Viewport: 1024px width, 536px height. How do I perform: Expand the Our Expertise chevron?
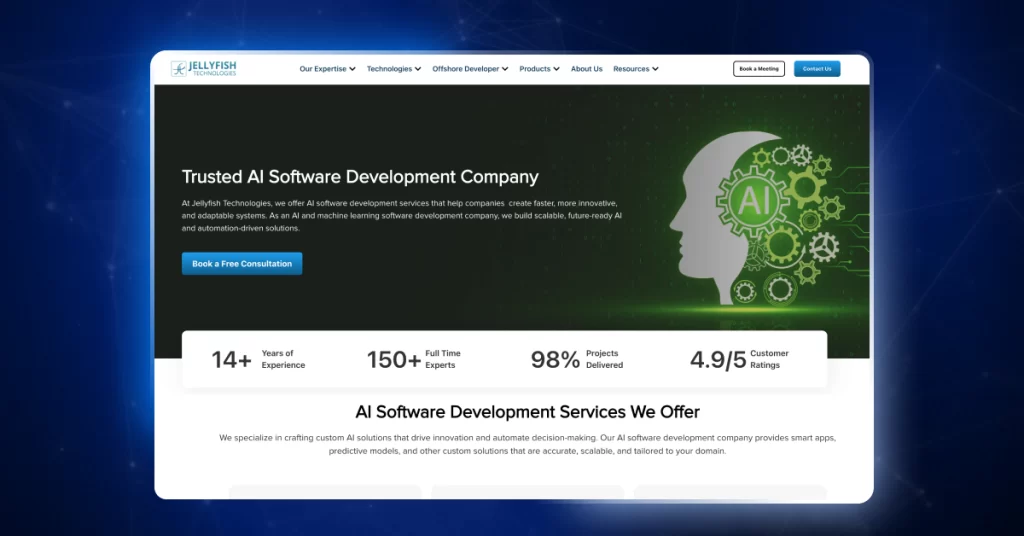[x=353, y=69]
